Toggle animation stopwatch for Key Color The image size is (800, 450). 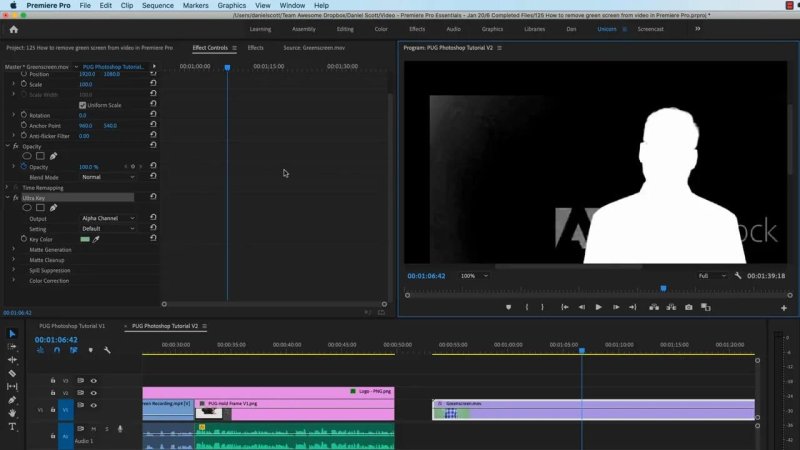(23, 239)
